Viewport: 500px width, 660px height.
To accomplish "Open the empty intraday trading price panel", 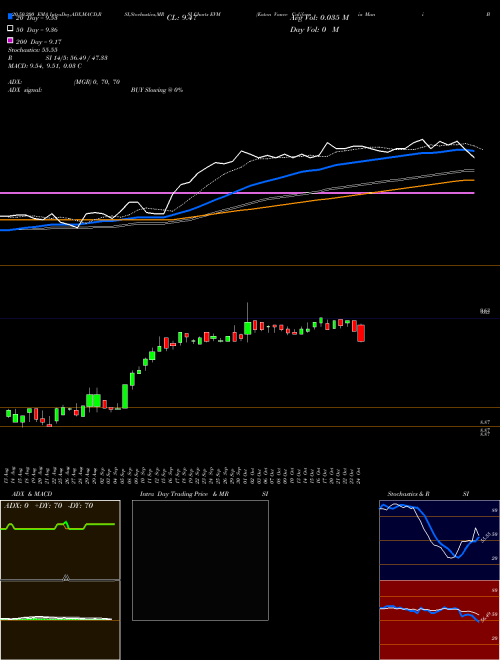I will click(x=200, y=560).
